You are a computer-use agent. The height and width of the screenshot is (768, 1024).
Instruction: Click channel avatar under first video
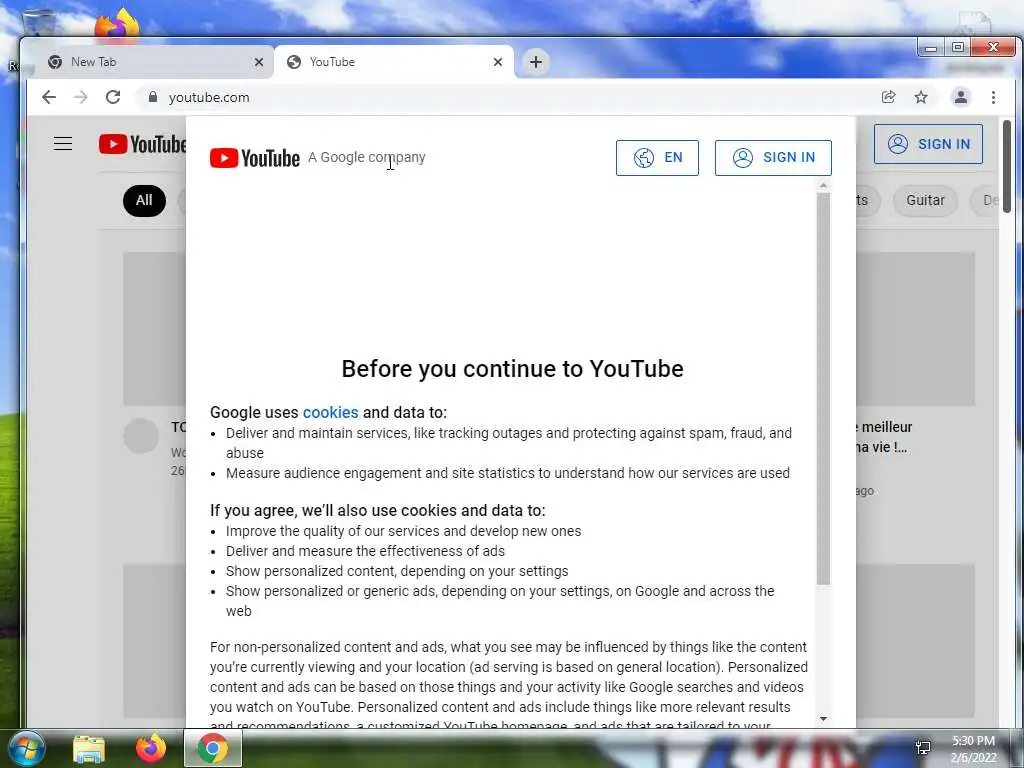[x=141, y=436]
